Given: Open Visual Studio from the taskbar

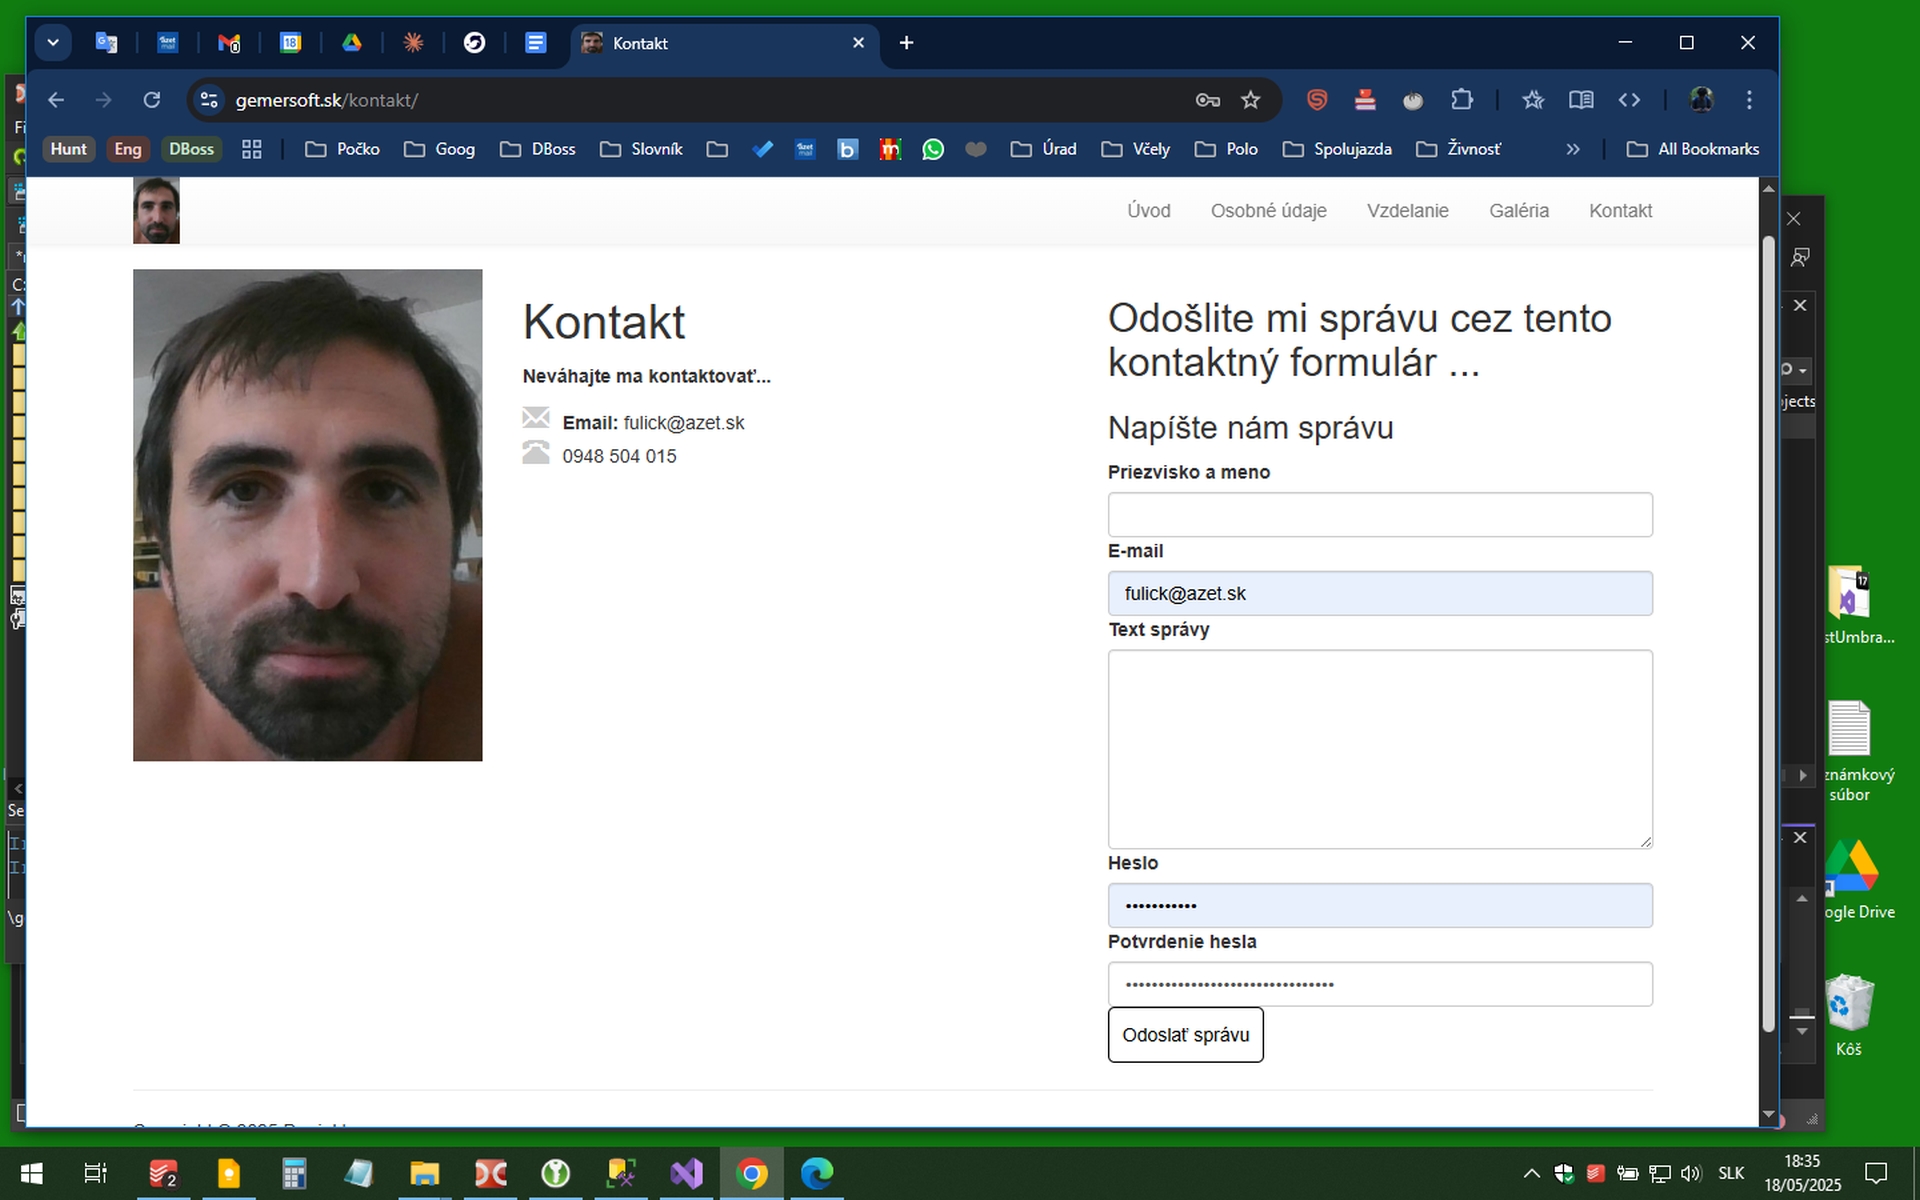Looking at the screenshot, I should pyautogui.click(x=687, y=1173).
